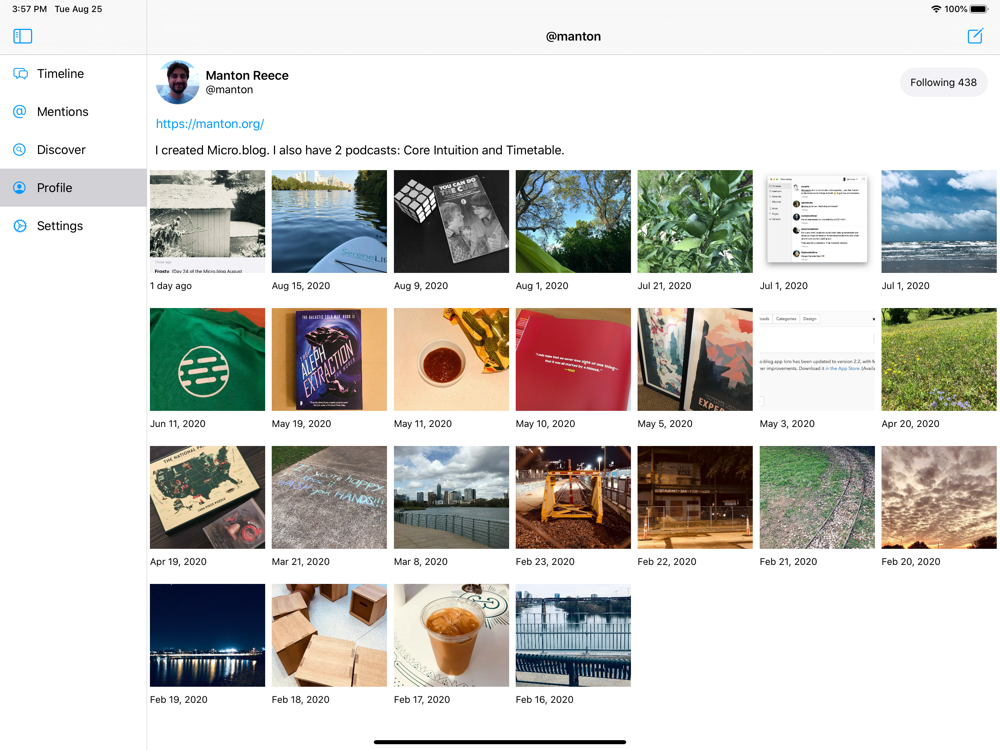Open the Timeline section
1000x750 pixels.
pyautogui.click(x=73, y=74)
